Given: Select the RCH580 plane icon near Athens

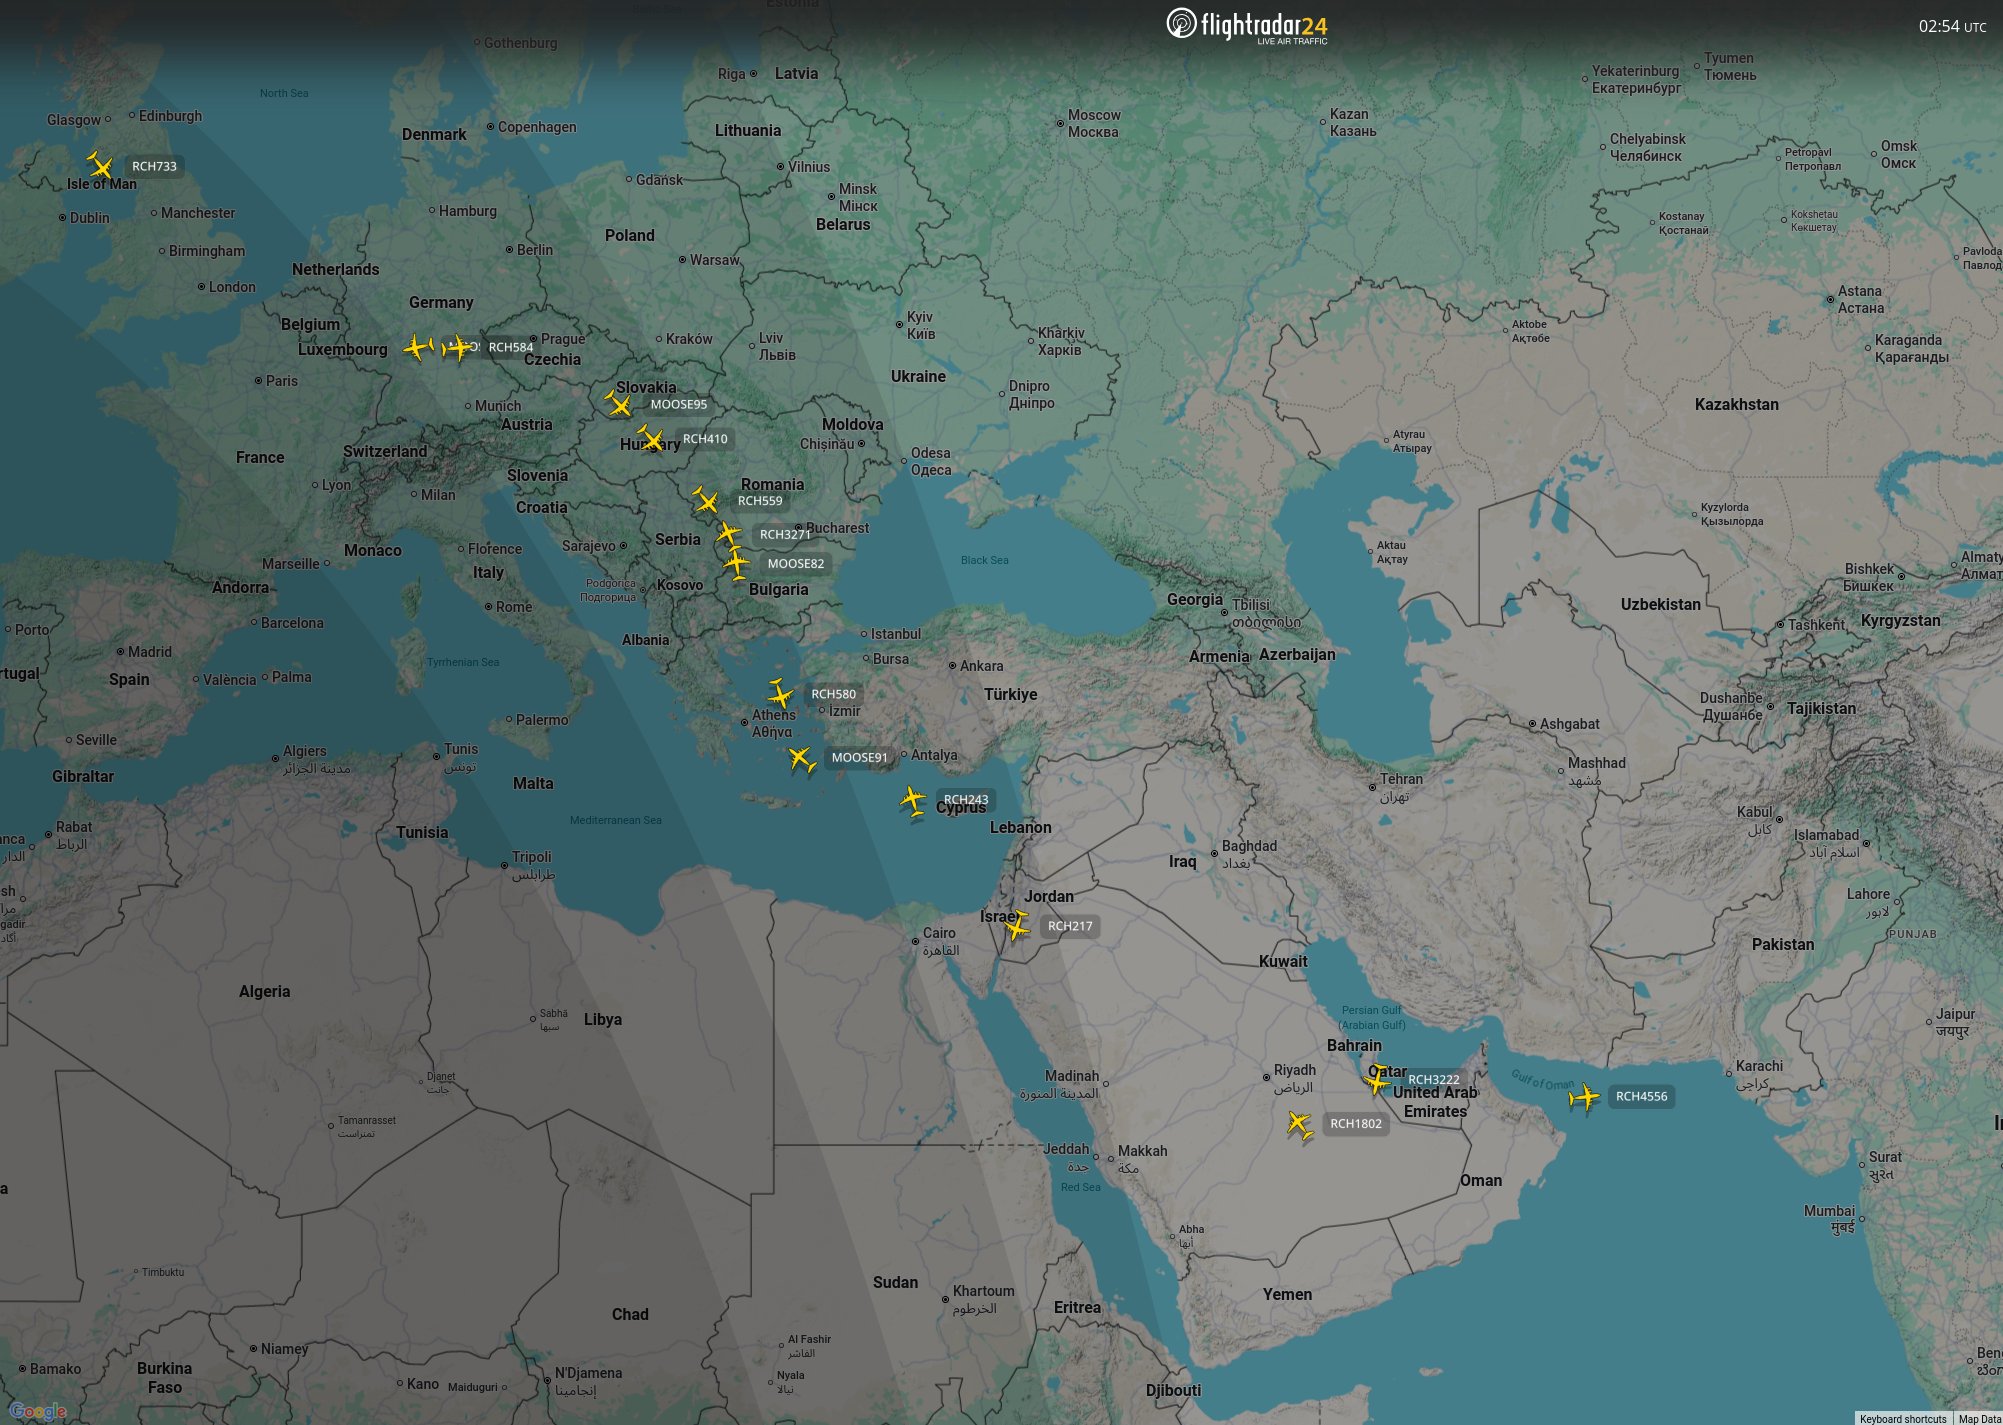Looking at the screenshot, I should [780, 693].
